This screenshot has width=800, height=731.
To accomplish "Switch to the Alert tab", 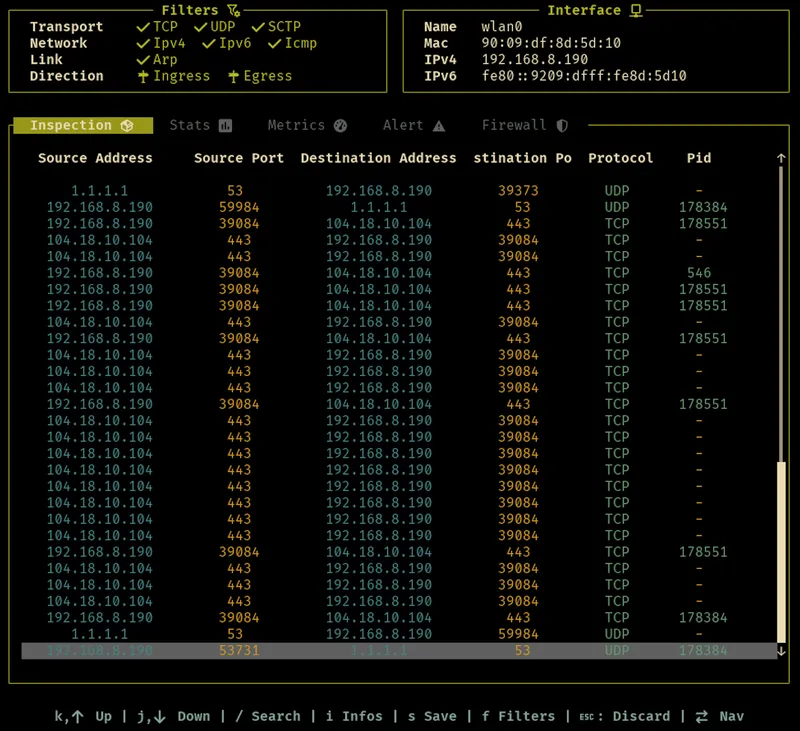I will 414,125.
